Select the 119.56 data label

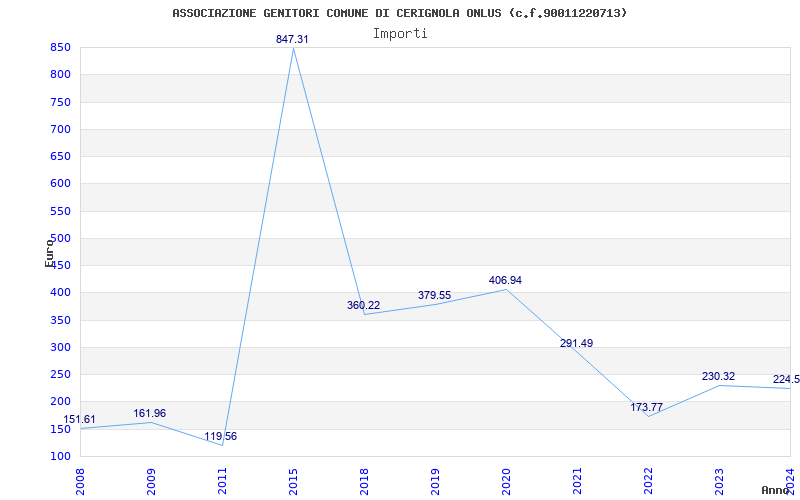[x=220, y=436]
